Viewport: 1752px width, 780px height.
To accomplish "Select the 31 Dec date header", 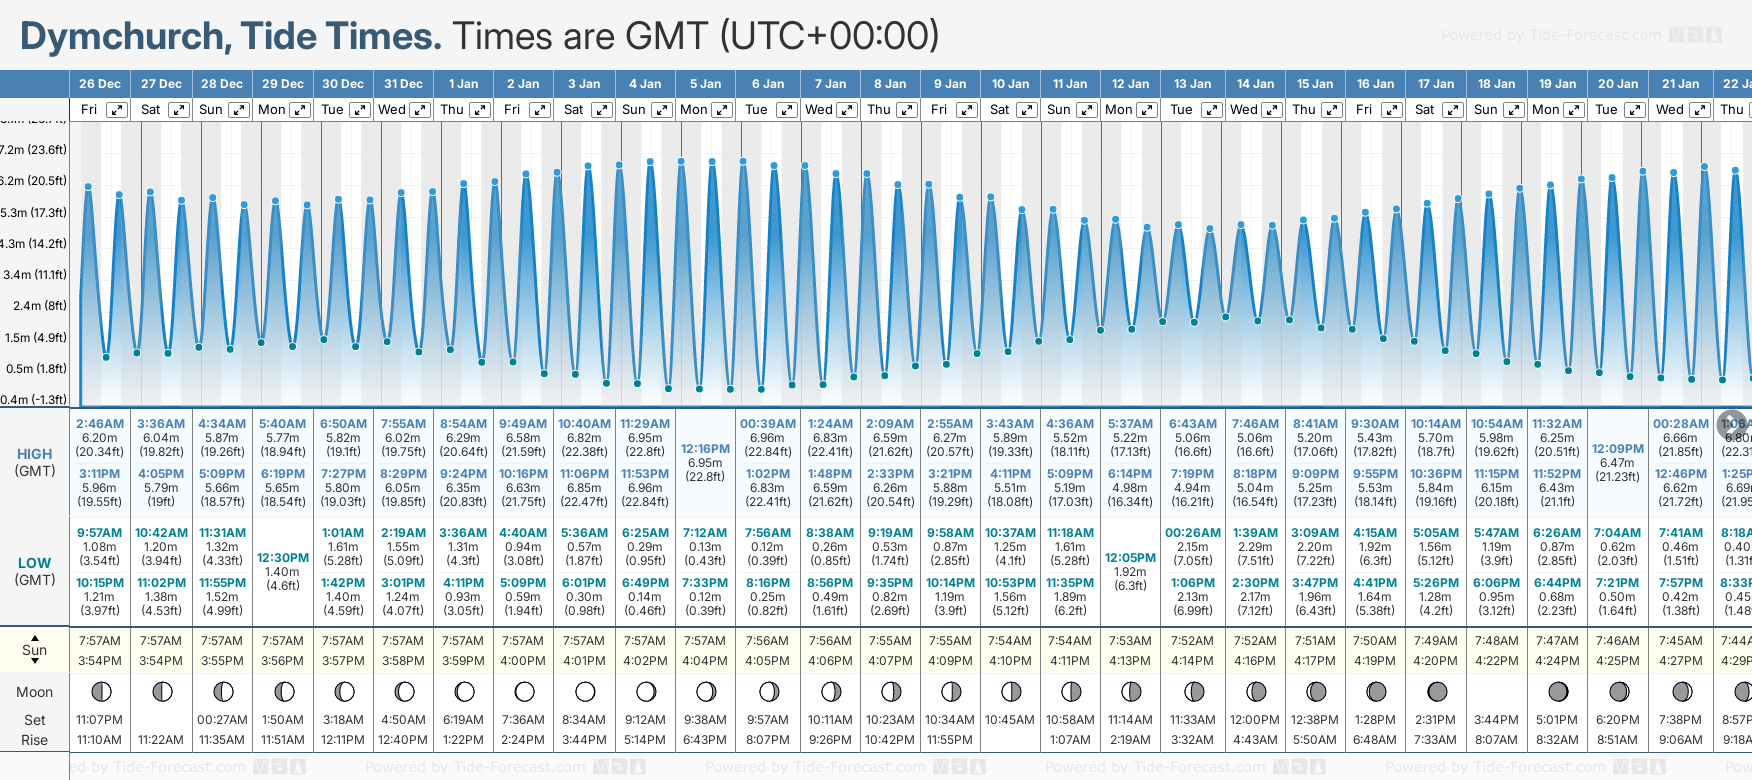I will point(403,84).
